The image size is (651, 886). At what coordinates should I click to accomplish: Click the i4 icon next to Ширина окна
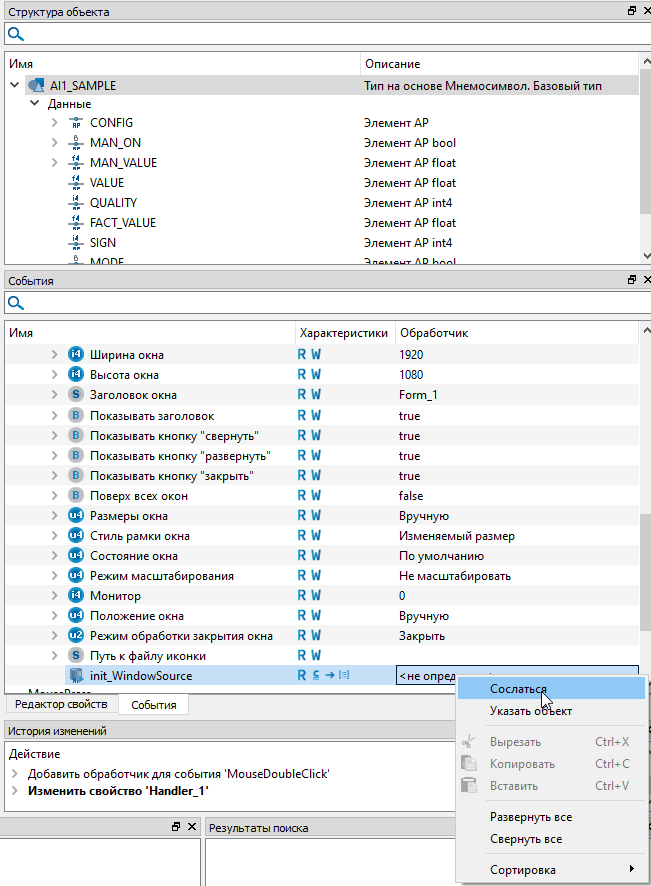(x=76, y=355)
